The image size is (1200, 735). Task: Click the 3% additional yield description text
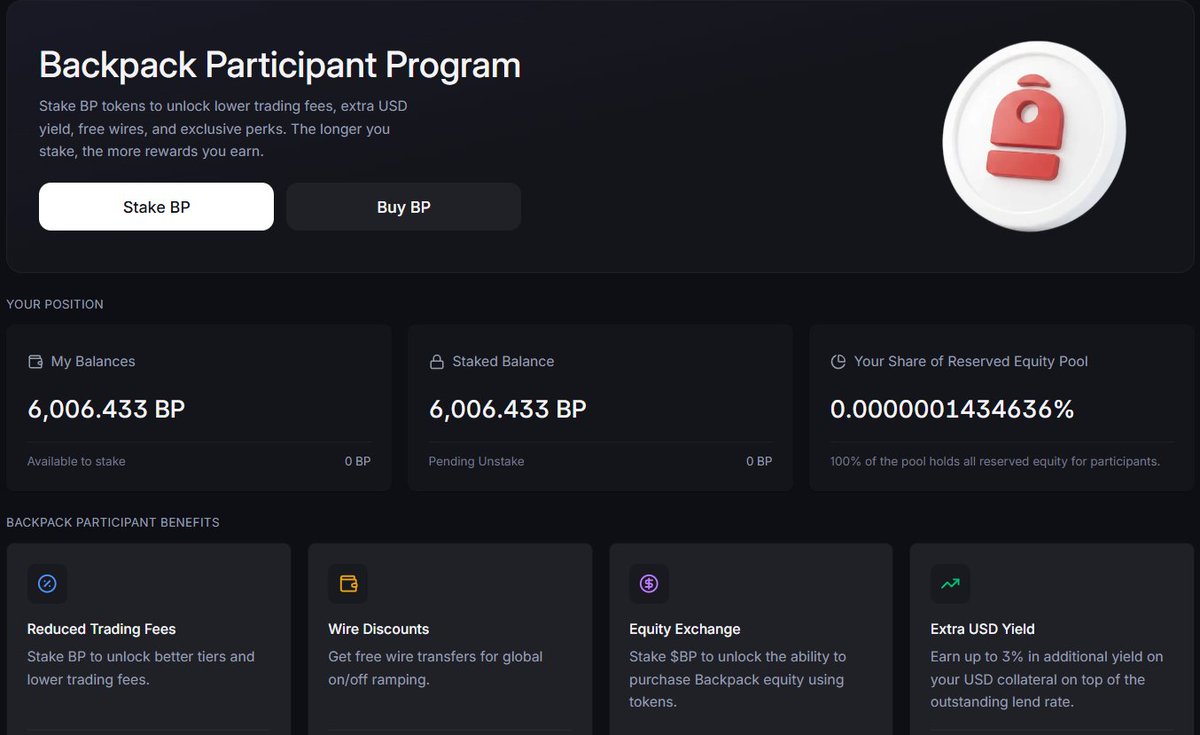coord(1047,679)
